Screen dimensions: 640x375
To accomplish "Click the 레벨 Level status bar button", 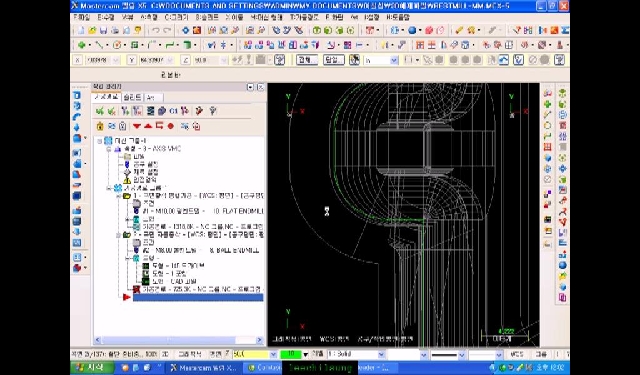I will pos(319,354).
